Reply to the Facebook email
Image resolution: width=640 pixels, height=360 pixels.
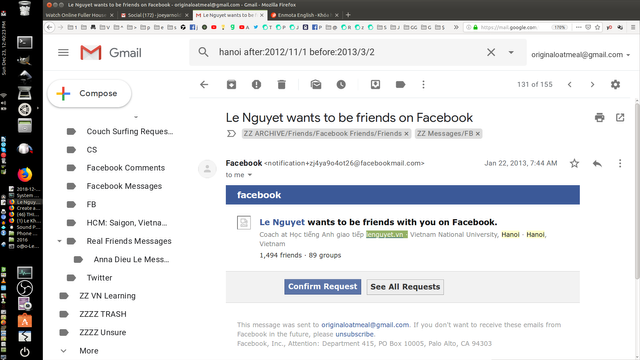[x=597, y=163]
